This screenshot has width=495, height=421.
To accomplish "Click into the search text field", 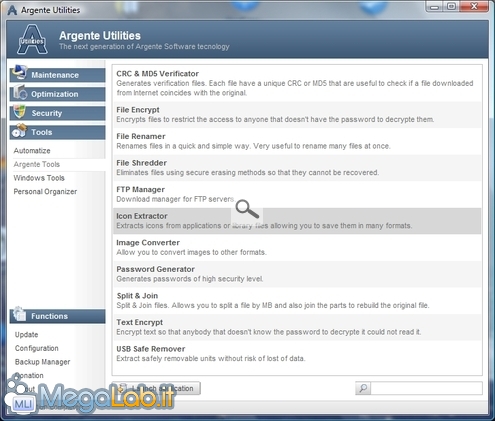I will [426, 388].
